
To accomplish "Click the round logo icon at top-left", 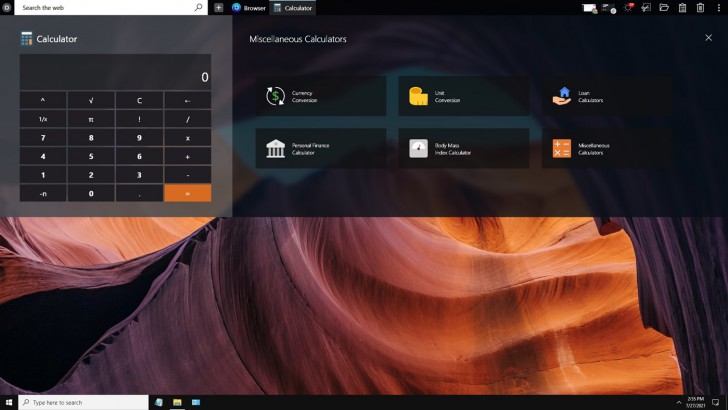I will [6, 7].
